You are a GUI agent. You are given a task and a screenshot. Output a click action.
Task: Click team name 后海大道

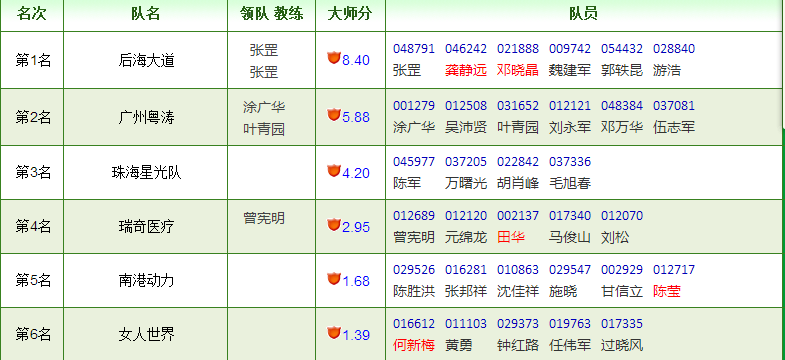[x=146, y=61]
